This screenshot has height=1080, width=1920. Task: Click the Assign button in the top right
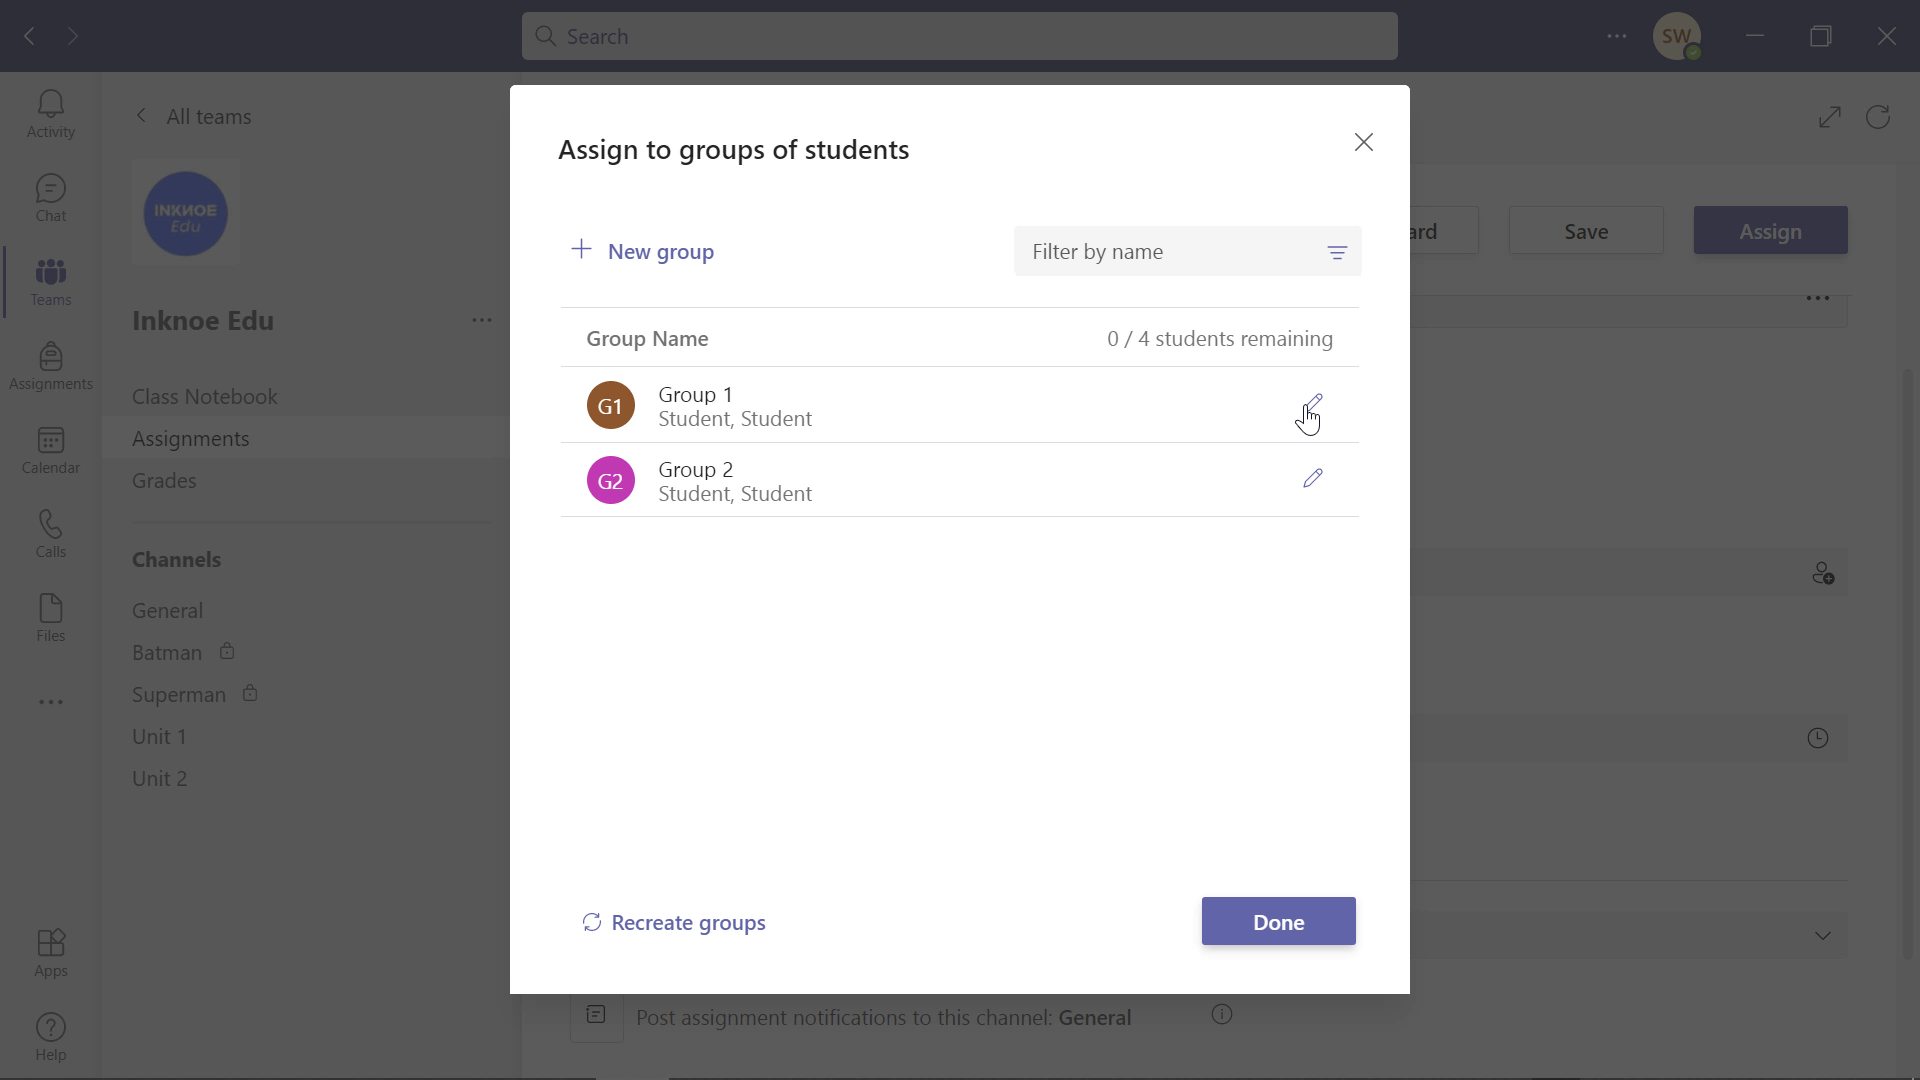pyautogui.click(x=1771, y=231)
